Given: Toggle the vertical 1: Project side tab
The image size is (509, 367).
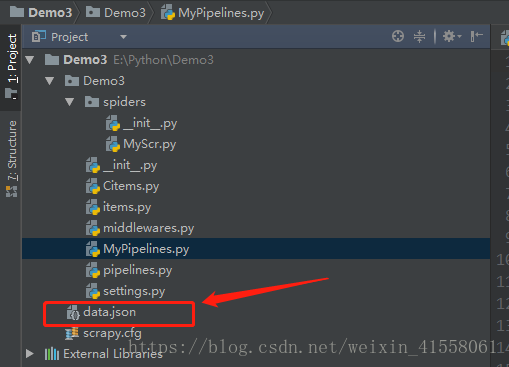Looking at the screenshot, I should click(x=11, y=67).
